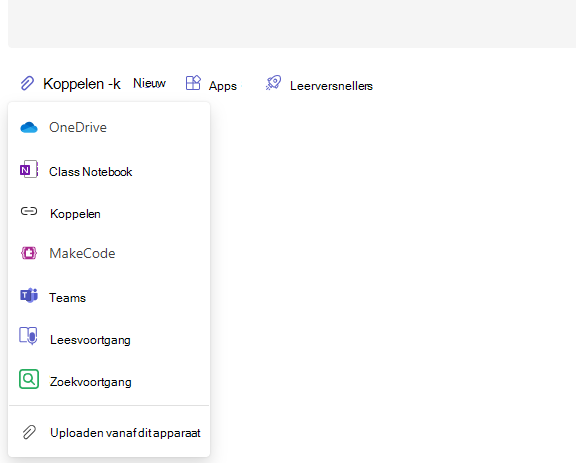This screenshot has height=463, width=576.
Task: Select OneDrive from the attach menu
Action: point(109,128)
